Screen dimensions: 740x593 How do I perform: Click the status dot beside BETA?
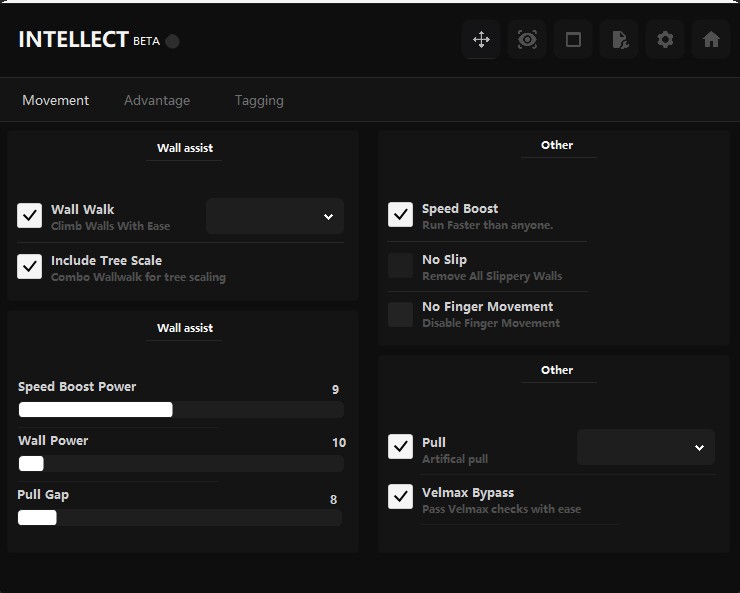[x=172, y=42]
